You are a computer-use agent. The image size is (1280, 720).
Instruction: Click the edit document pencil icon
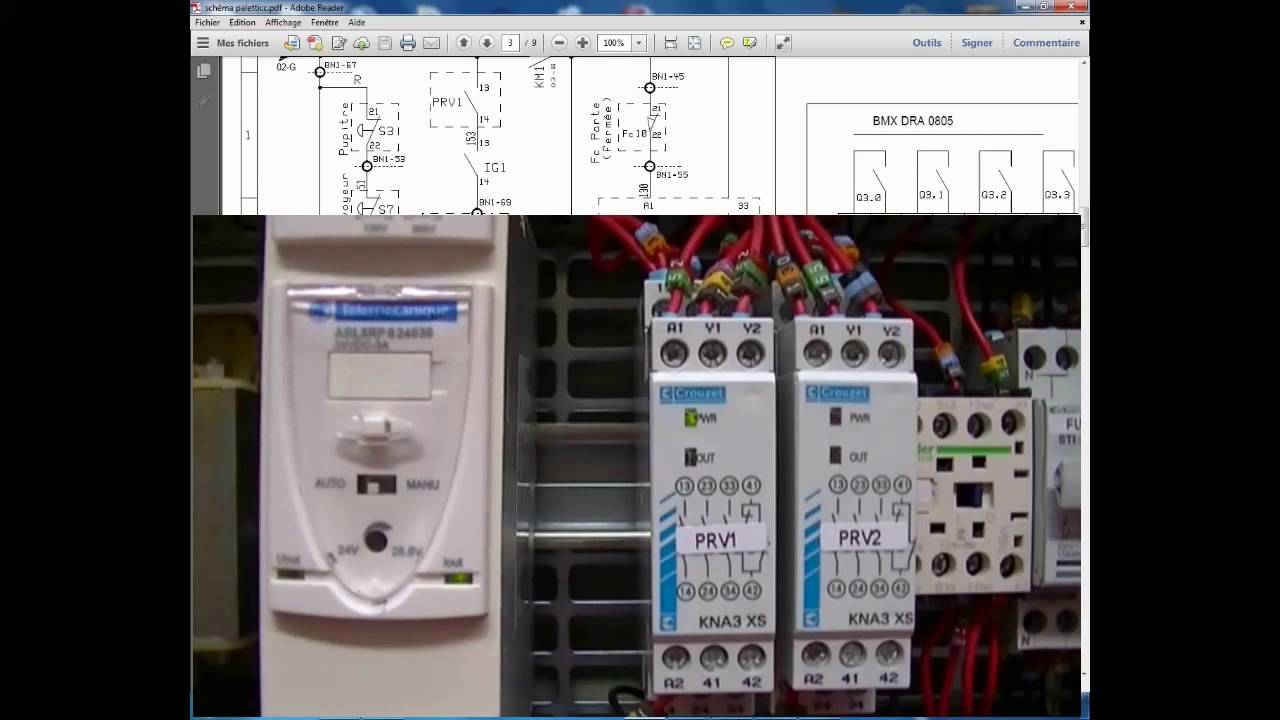(339, 43)
